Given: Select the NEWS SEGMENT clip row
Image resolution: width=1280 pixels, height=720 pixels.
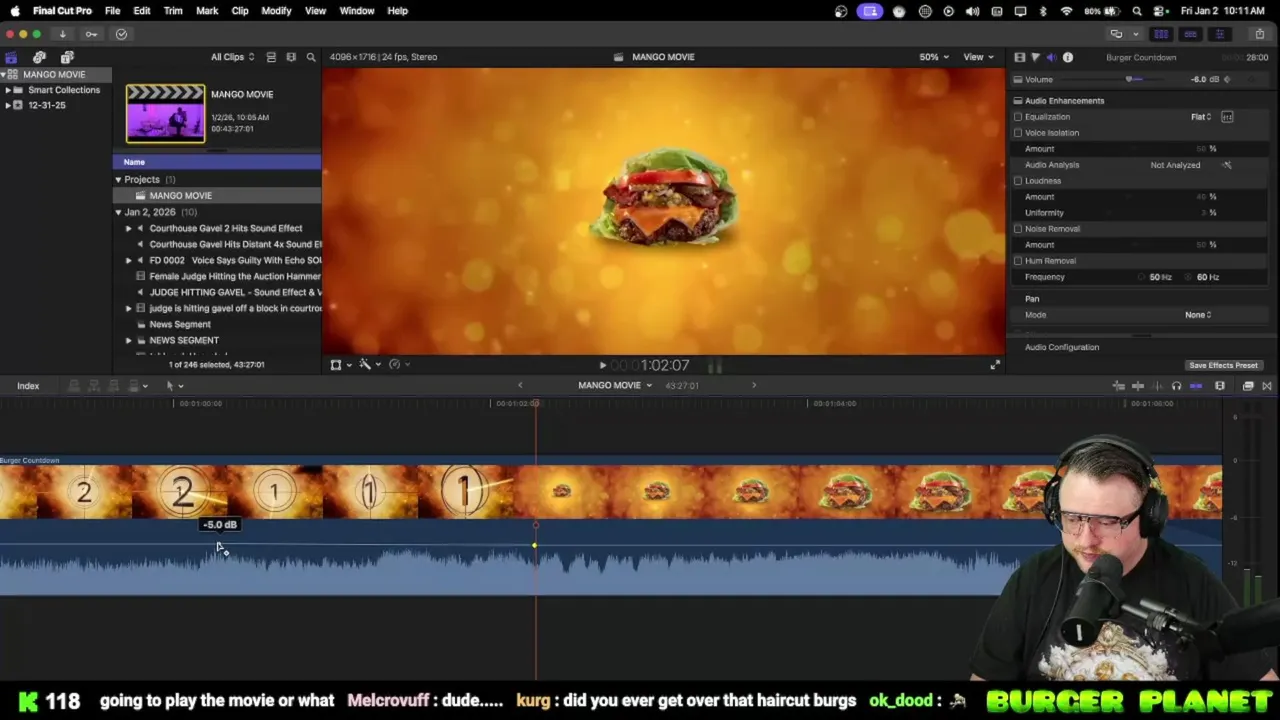Looking at the screenshot, I should pyautogui.click(x=217, y=341).
